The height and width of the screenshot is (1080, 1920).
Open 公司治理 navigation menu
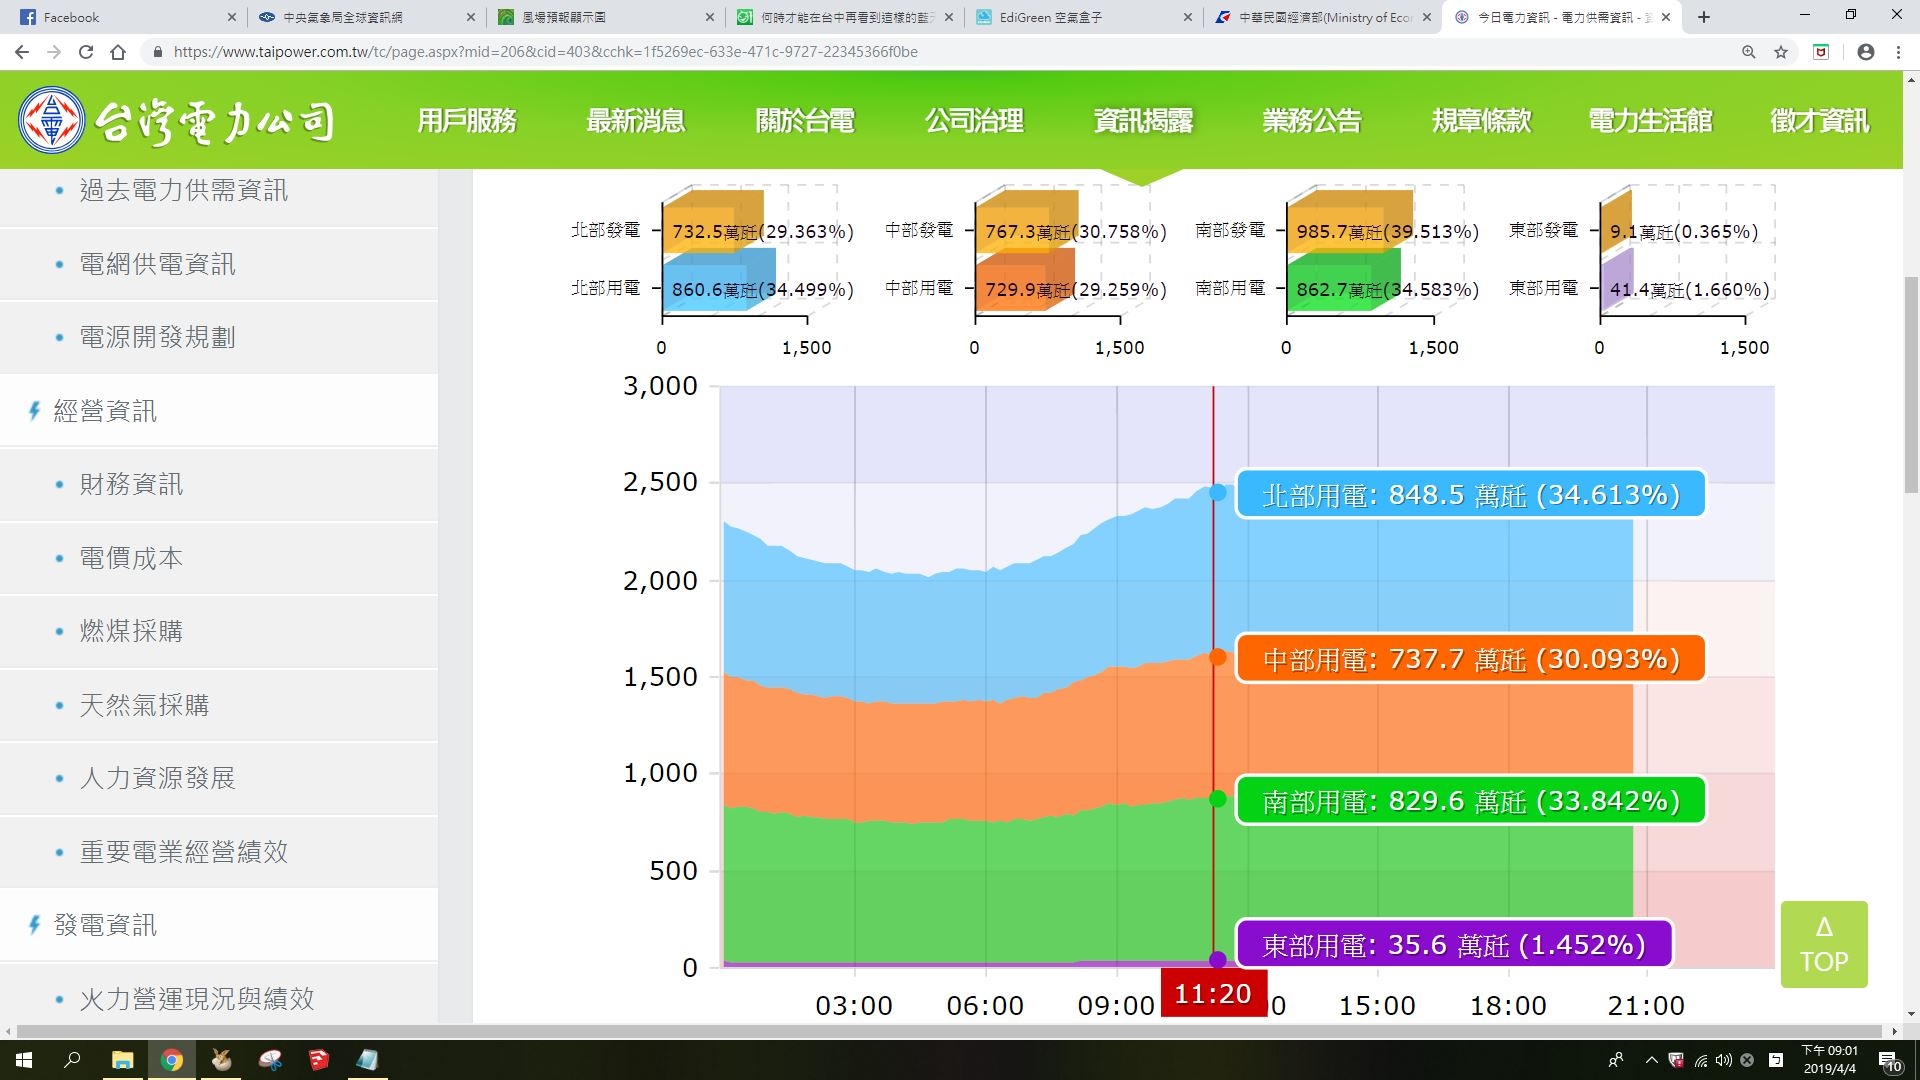click(974, 121)
